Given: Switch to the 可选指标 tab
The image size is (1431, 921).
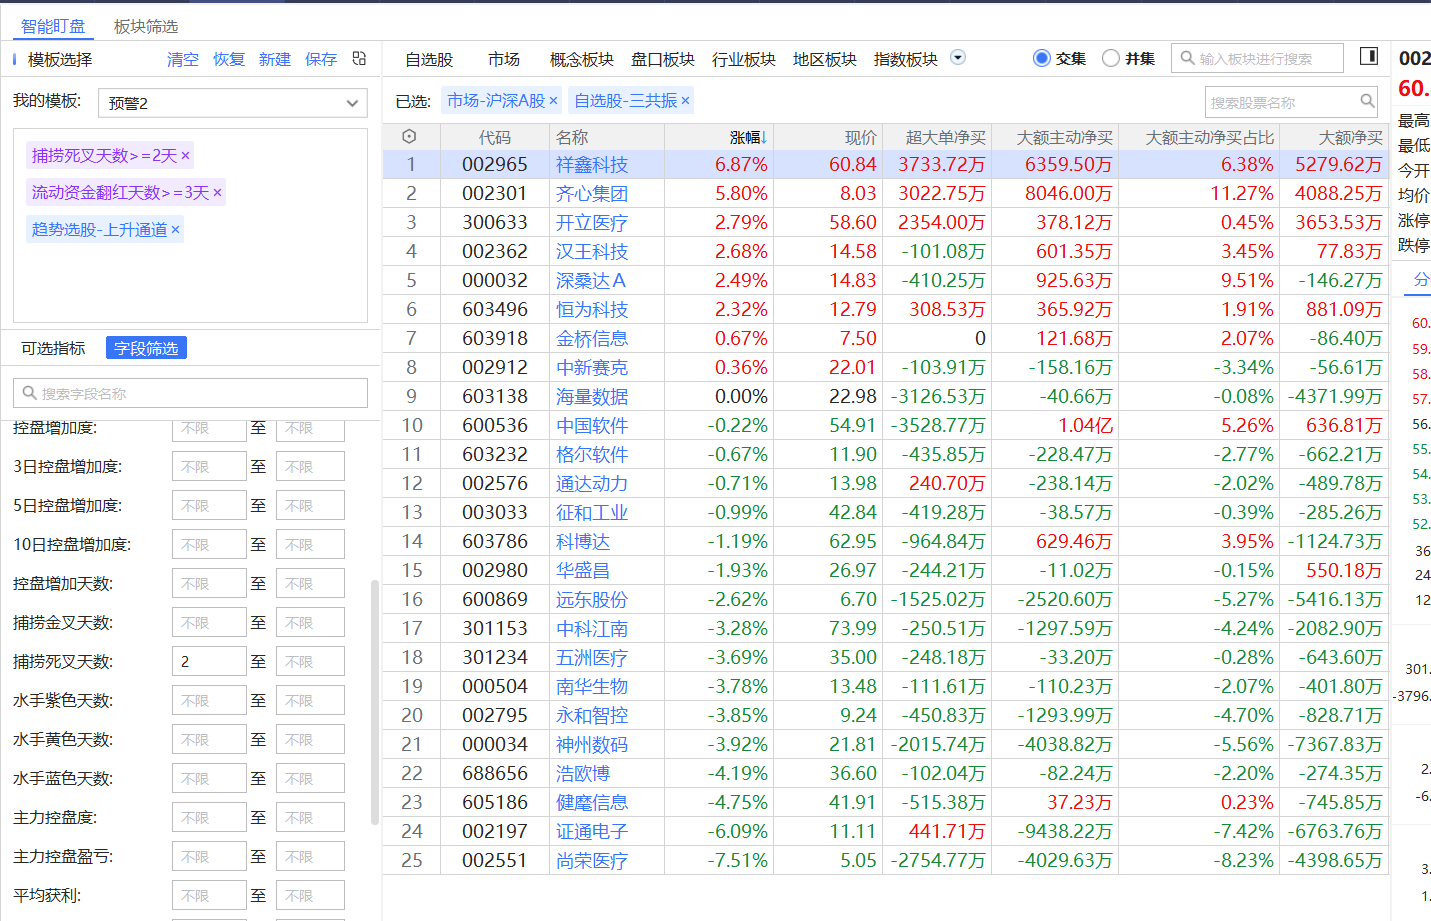Looking at the screenshot, I should click(x=53, y=348).
